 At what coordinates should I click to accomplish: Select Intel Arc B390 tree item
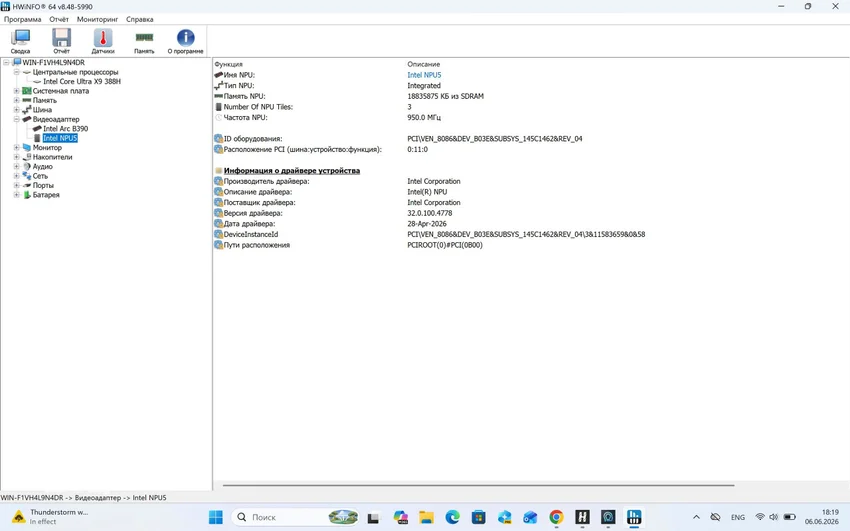(x=66, y=128)
